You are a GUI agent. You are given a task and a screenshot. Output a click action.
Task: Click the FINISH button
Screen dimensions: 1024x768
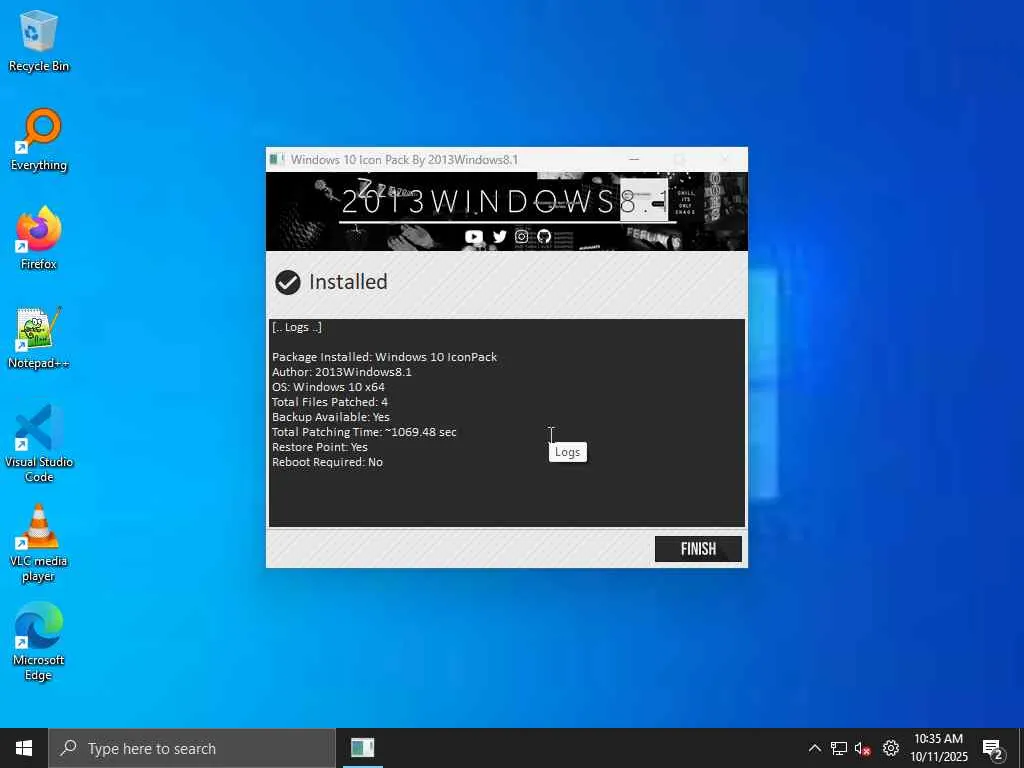pos(698,549)
